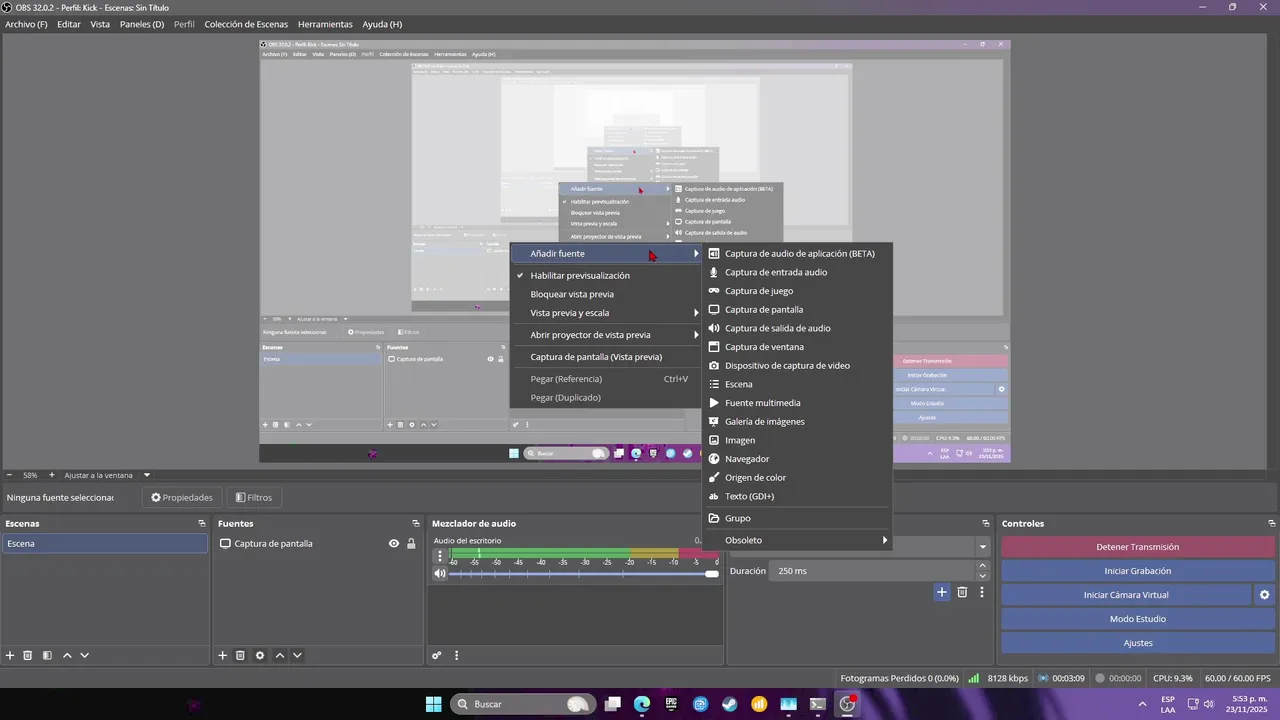Image resolution: width=1280 pixels, height=720 pixels.
Task: Click Iniciar Grabación button
Action: 1138,571
